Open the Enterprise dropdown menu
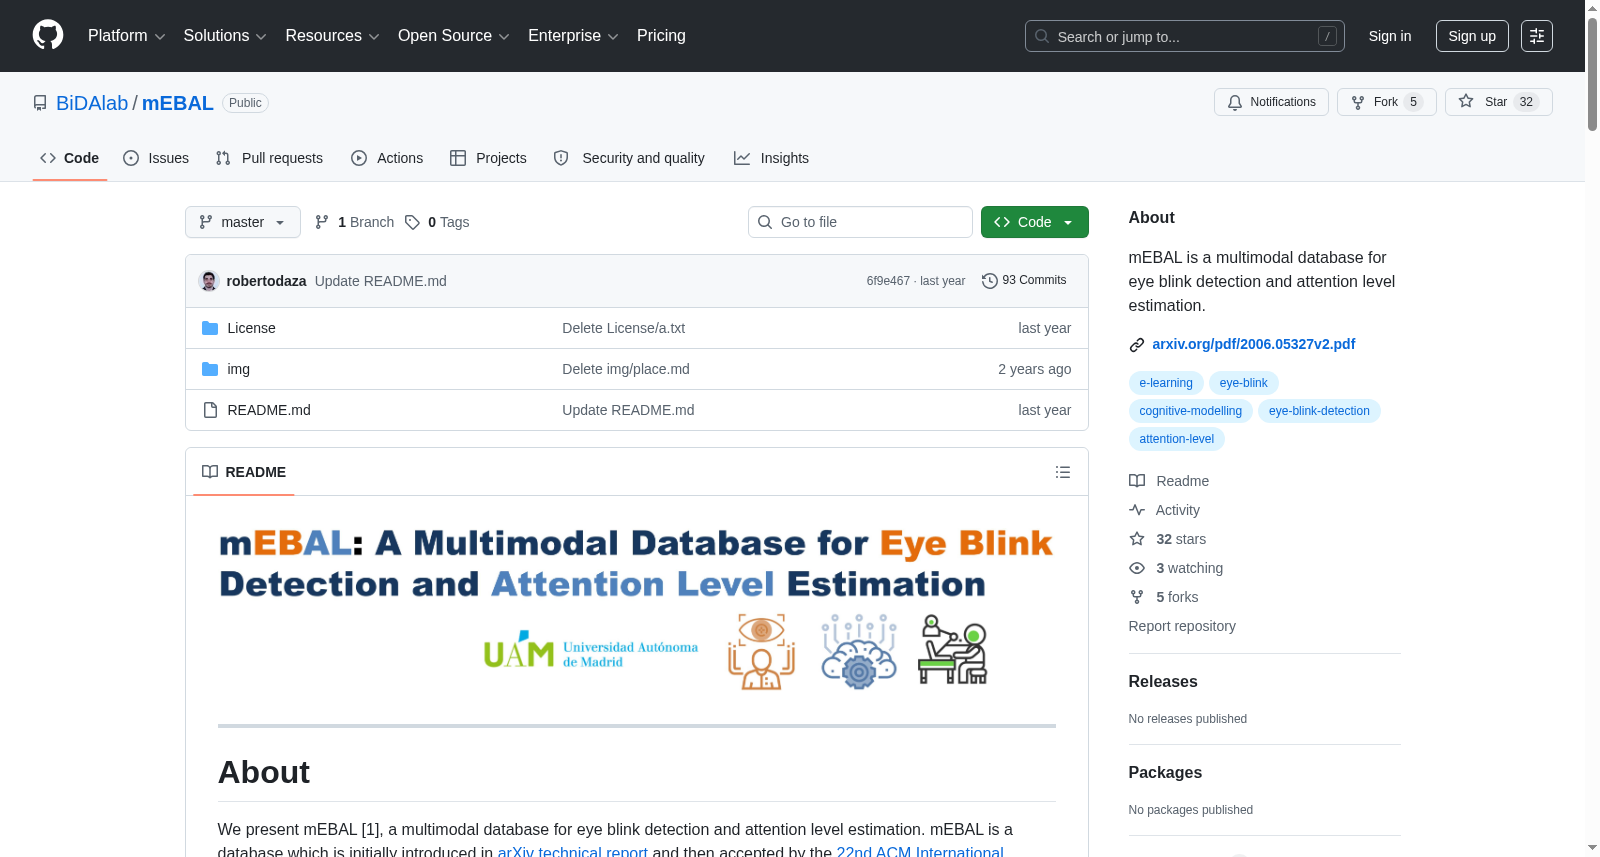This screenshot has width=1600, height=857. pos(573,36)
